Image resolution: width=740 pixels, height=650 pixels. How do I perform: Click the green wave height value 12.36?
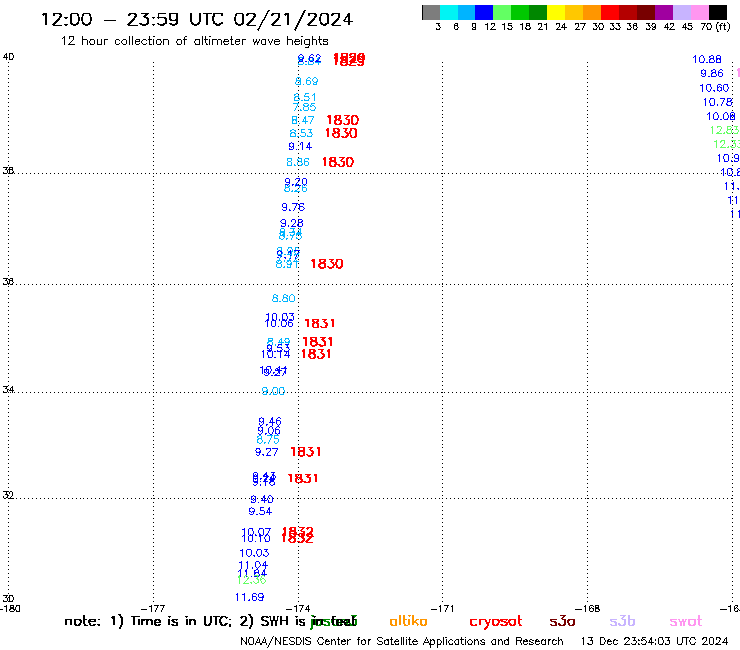(252, 580)
